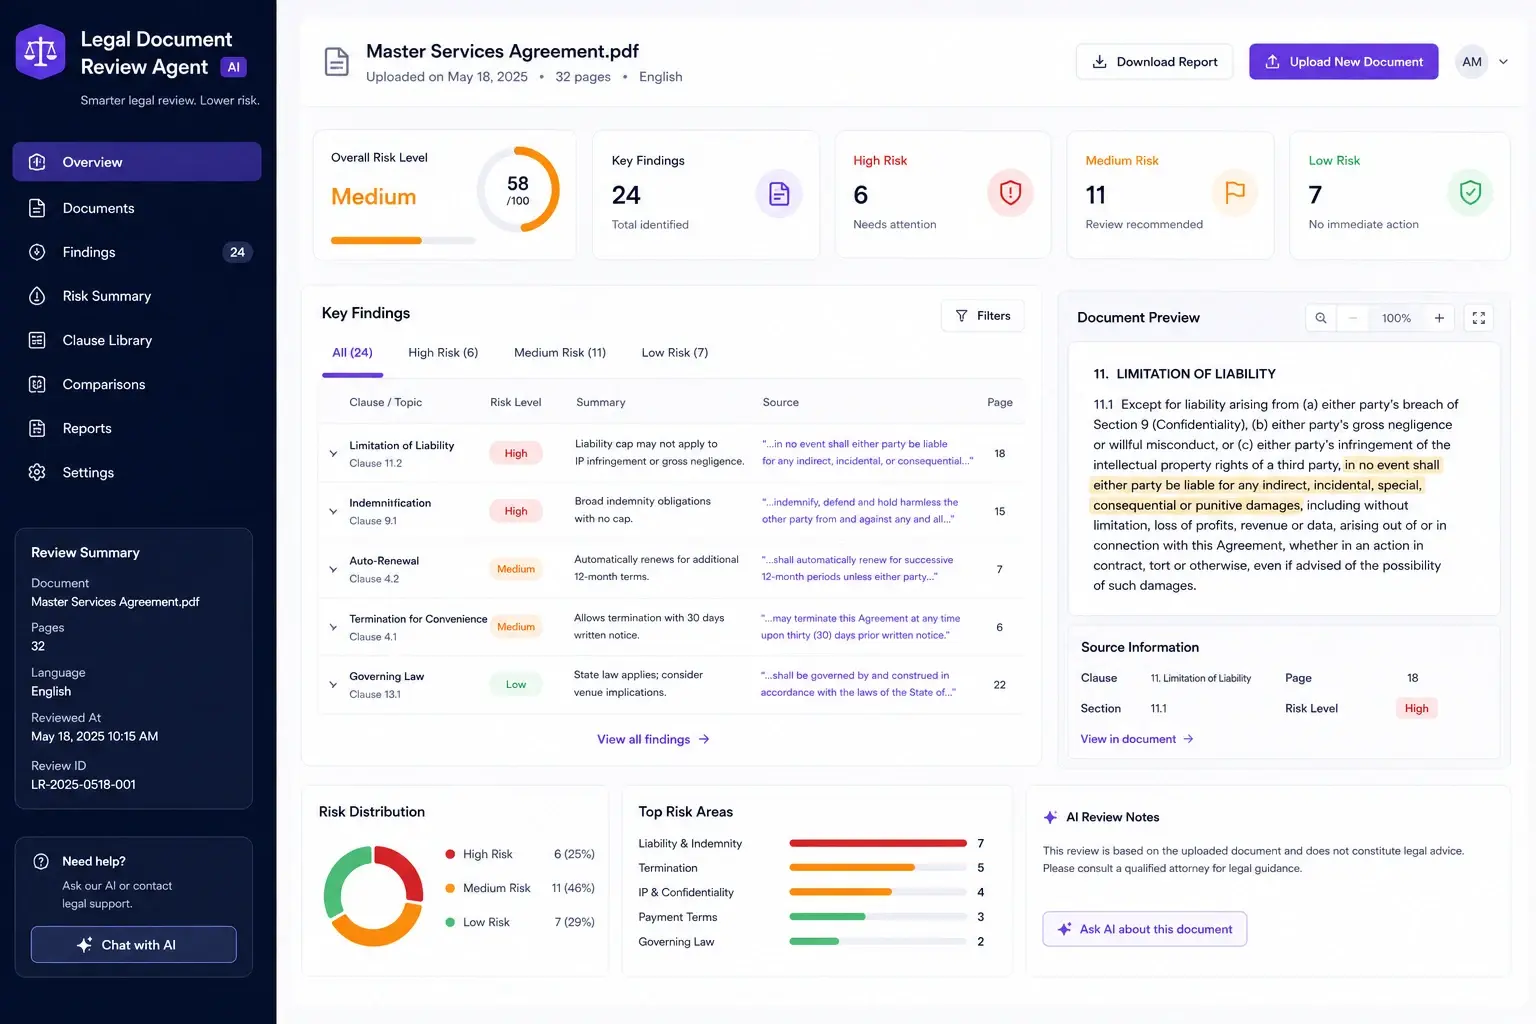Click the Settings gear icon

pyautogui.click(x=37, y=472)
